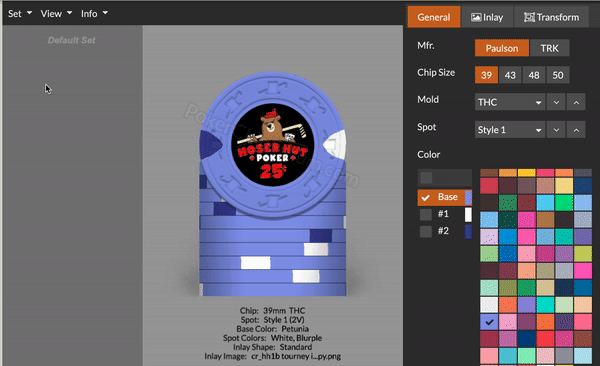Click the "Spot Colors: White, Blurple" line
The height and width of the screenshot is (366, 600).
point(272,338)
